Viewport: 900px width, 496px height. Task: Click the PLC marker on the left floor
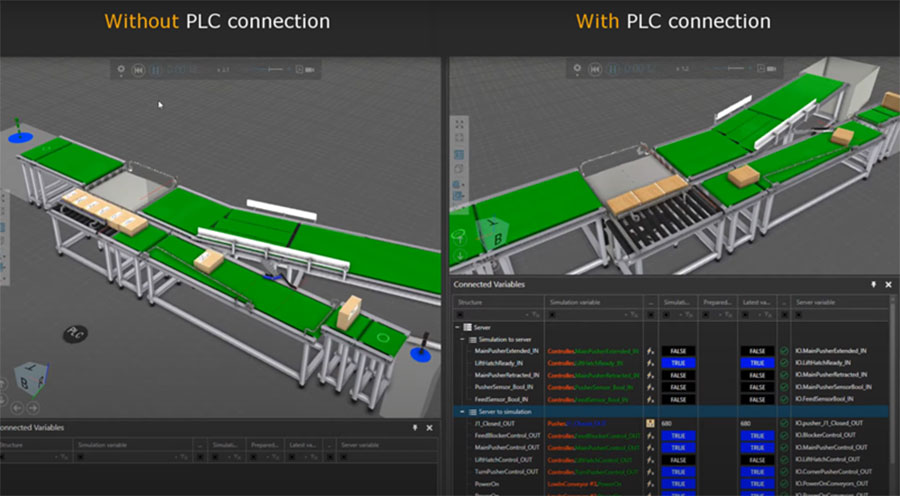pyautogui.click(x=73, y=332)
